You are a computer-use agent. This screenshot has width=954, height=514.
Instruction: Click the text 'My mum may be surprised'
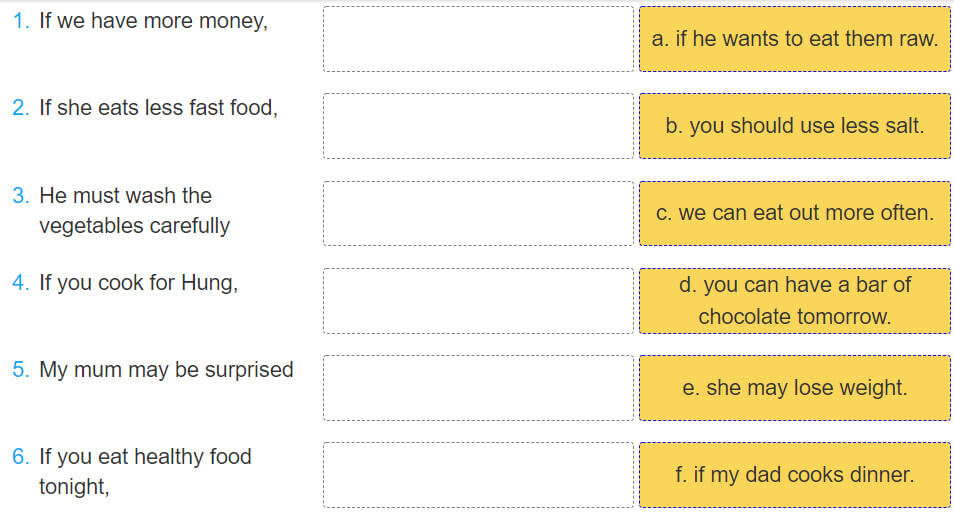[166, 370]
